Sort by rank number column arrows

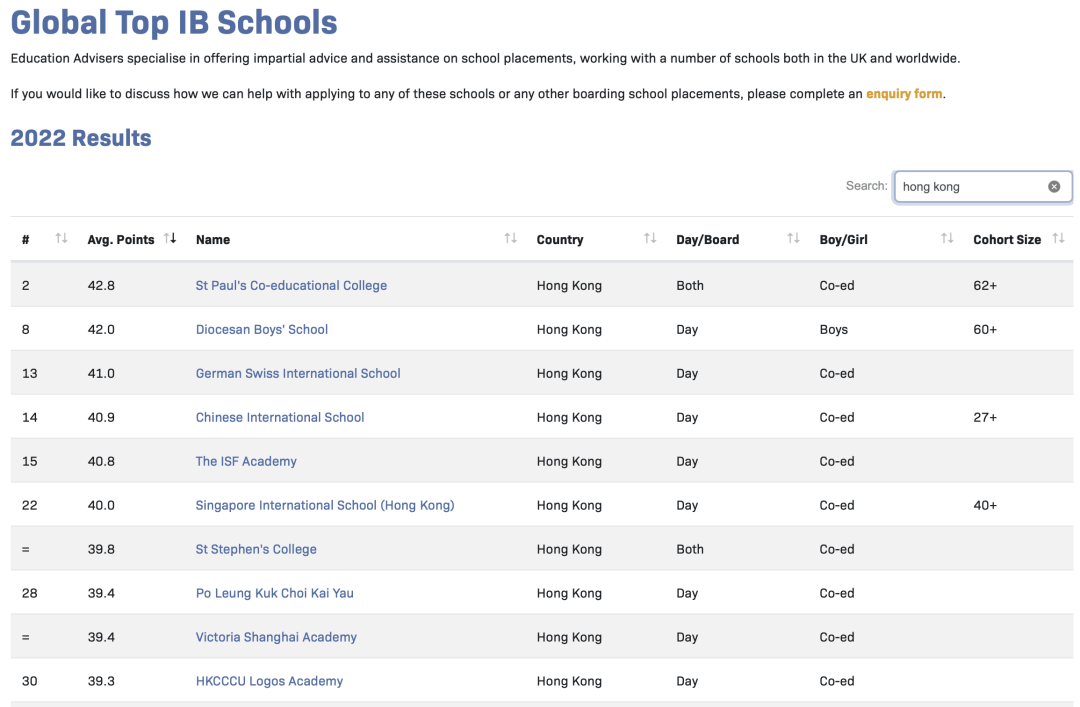[61, 239]
